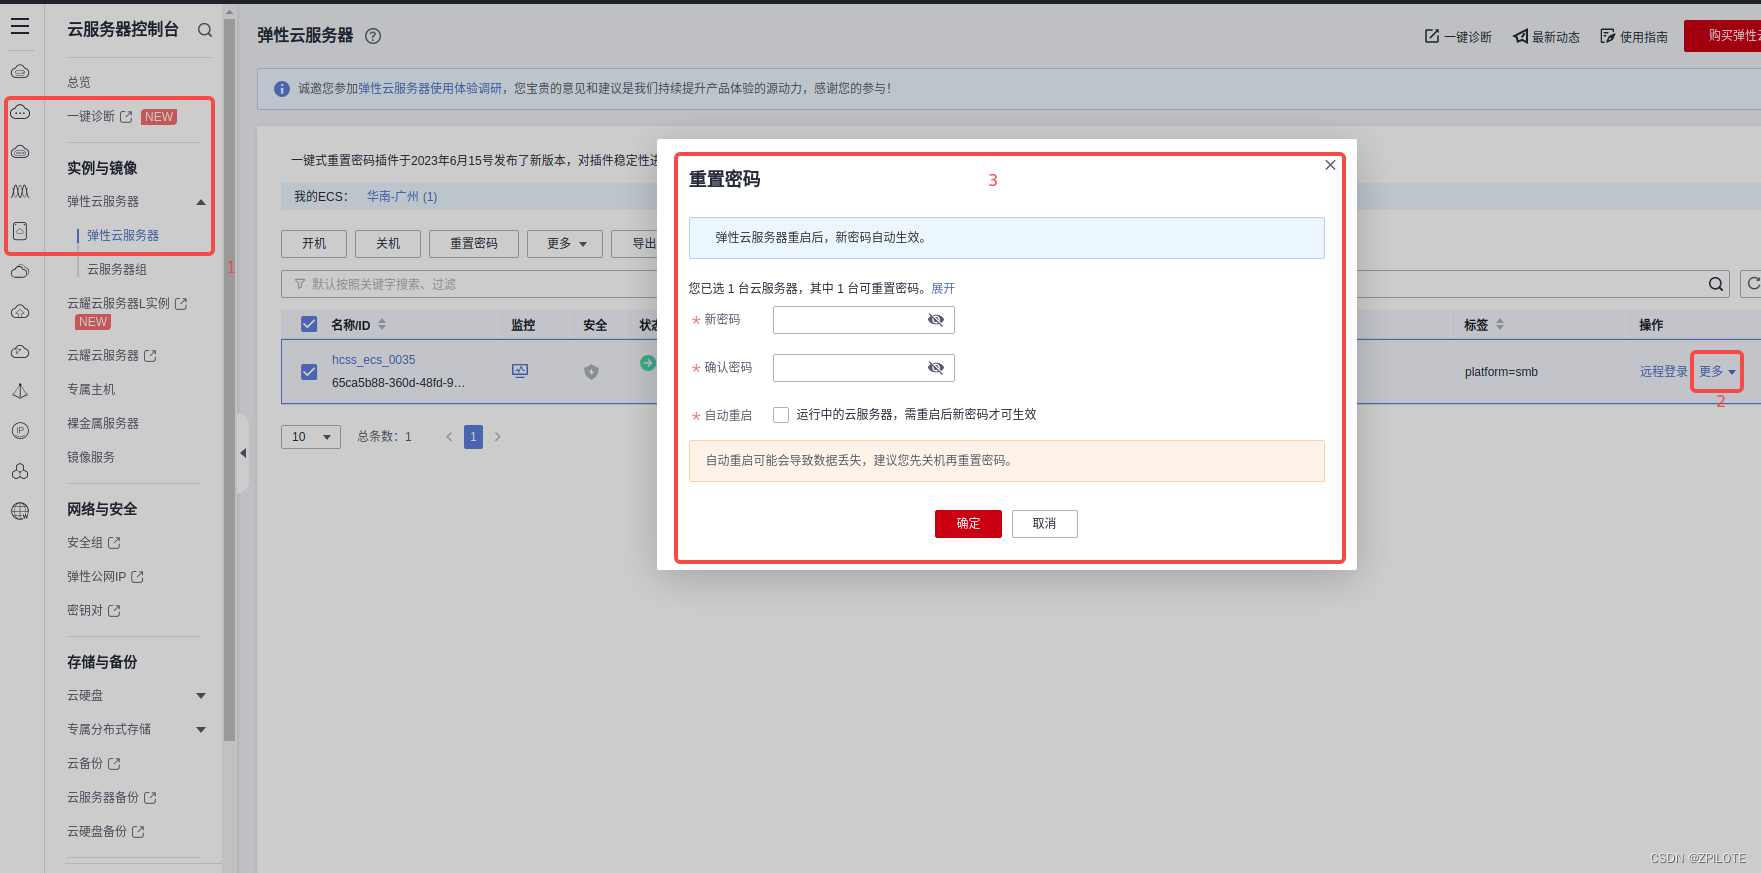The width and height of the screenshot is (1761, 873).
Task: Toggle visibility of 确认密码 field
Action: 935,368
